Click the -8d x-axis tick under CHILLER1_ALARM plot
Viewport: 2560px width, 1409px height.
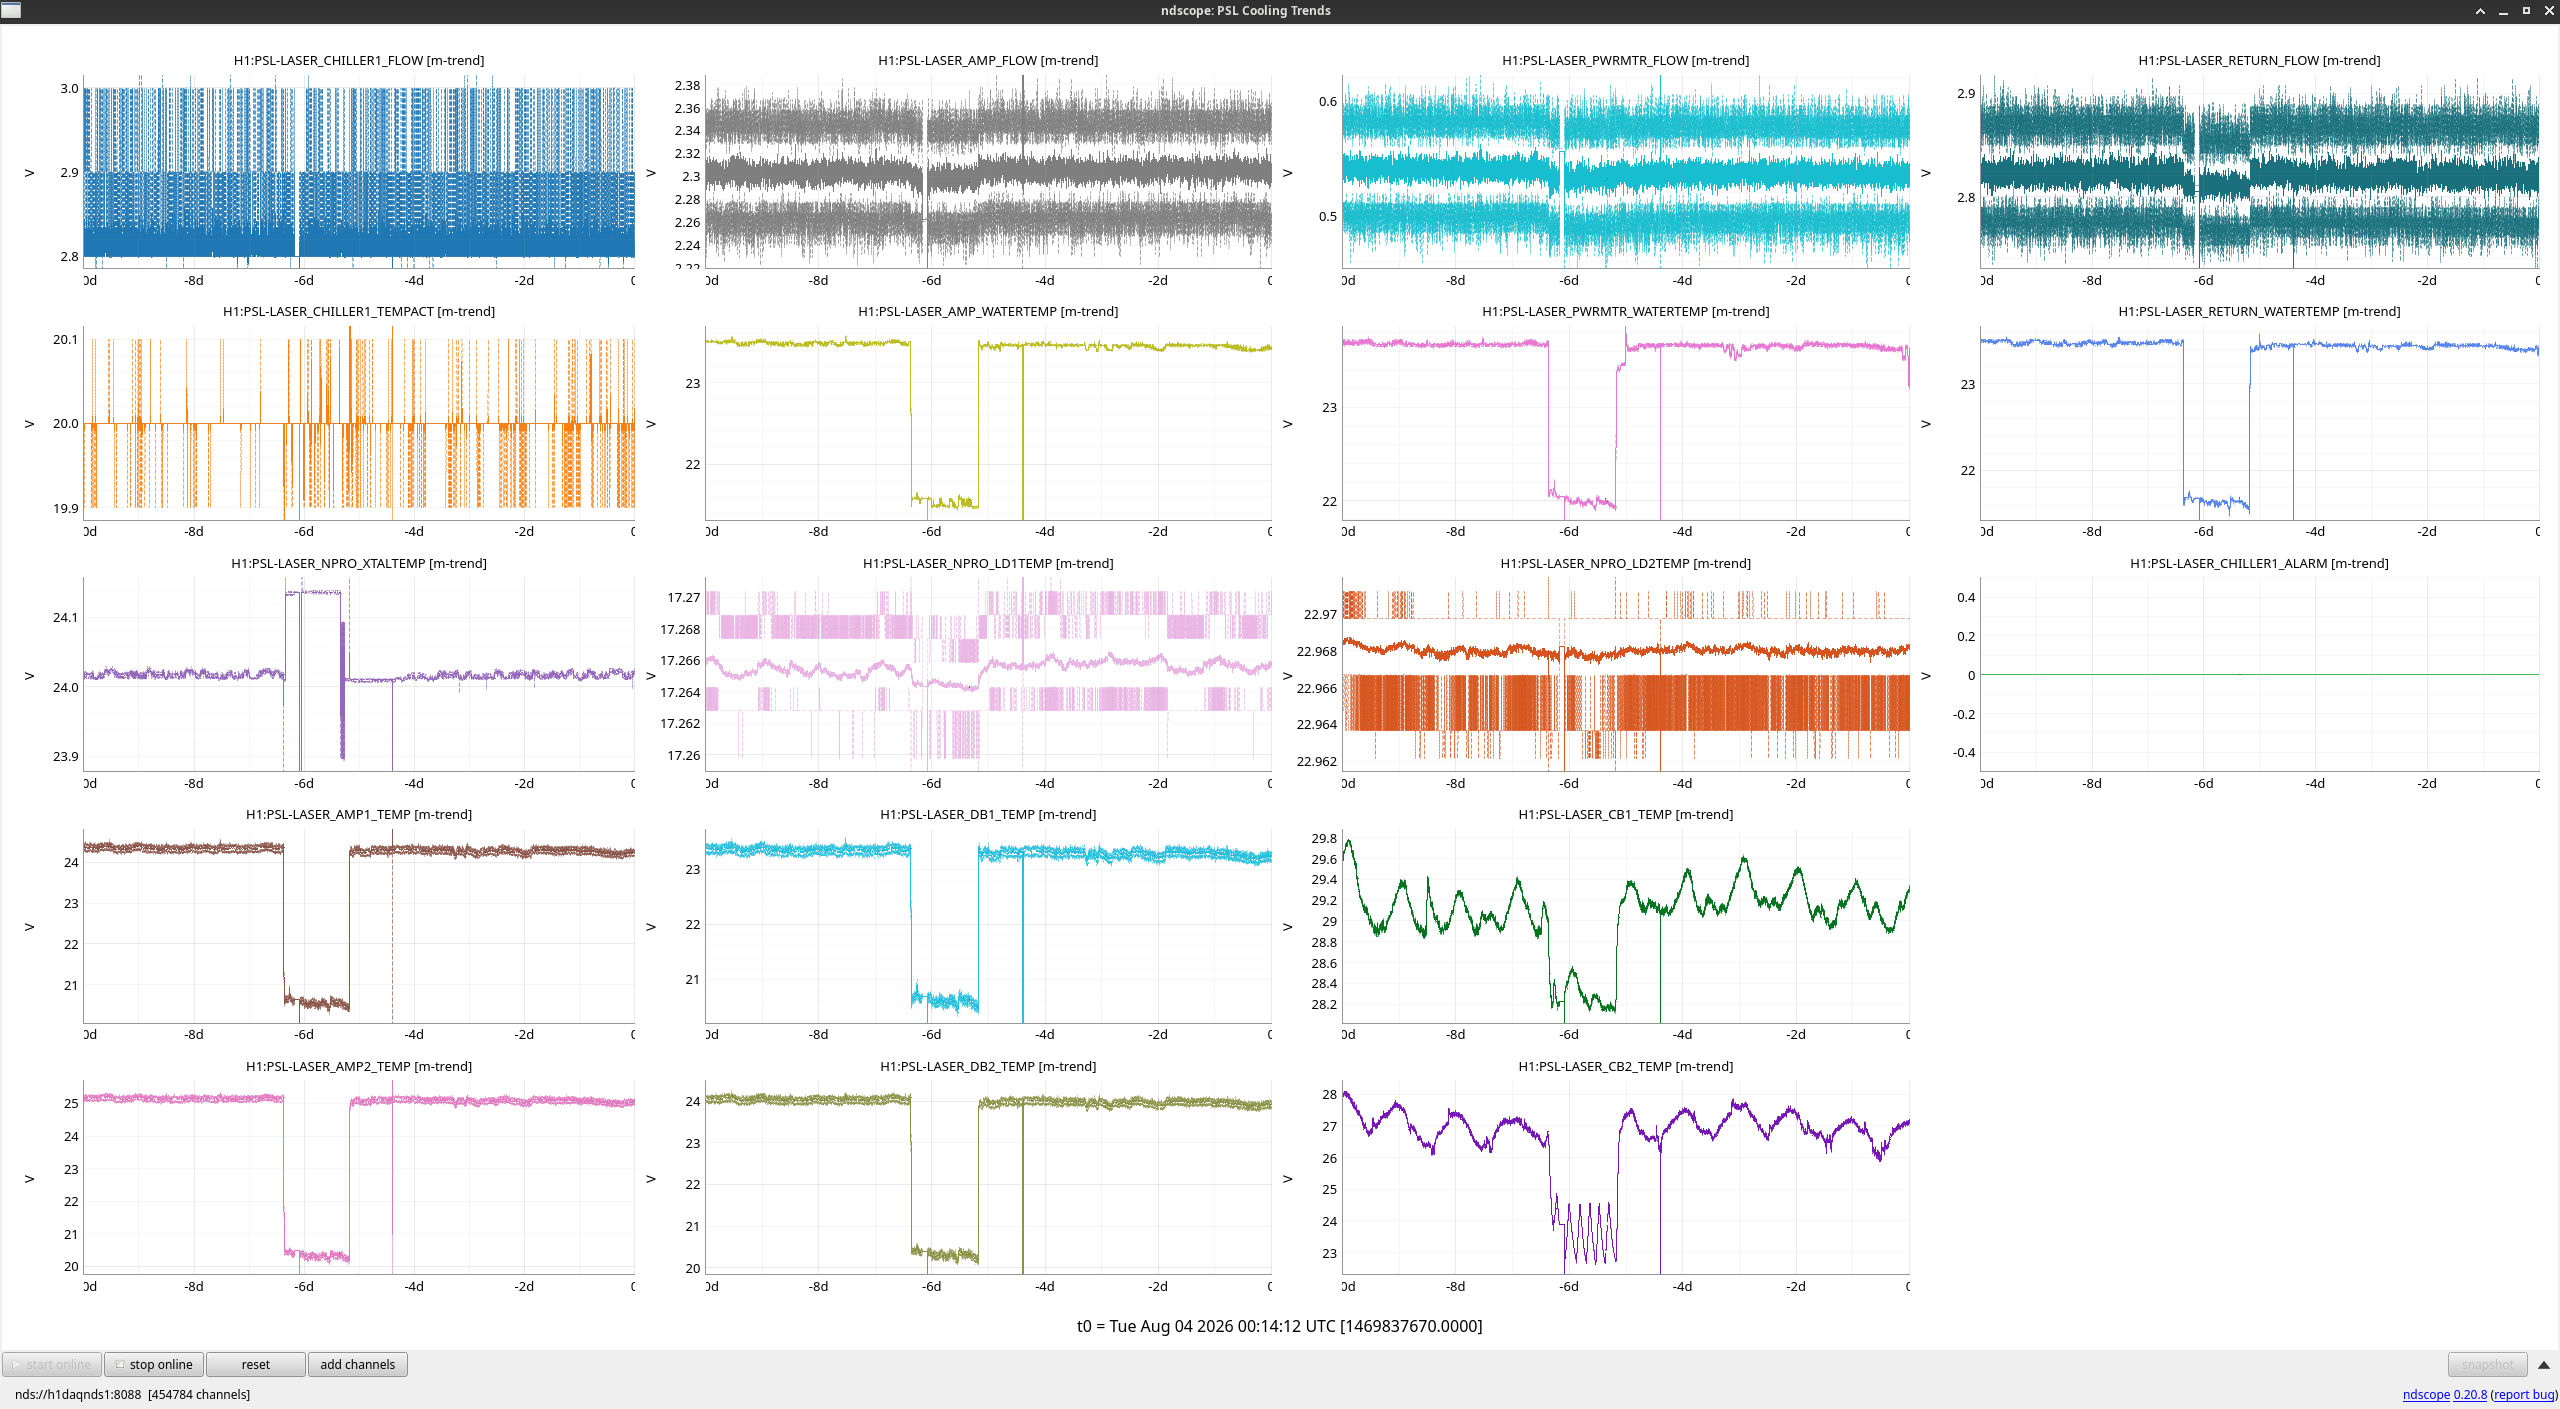(x=2092, y=783)
